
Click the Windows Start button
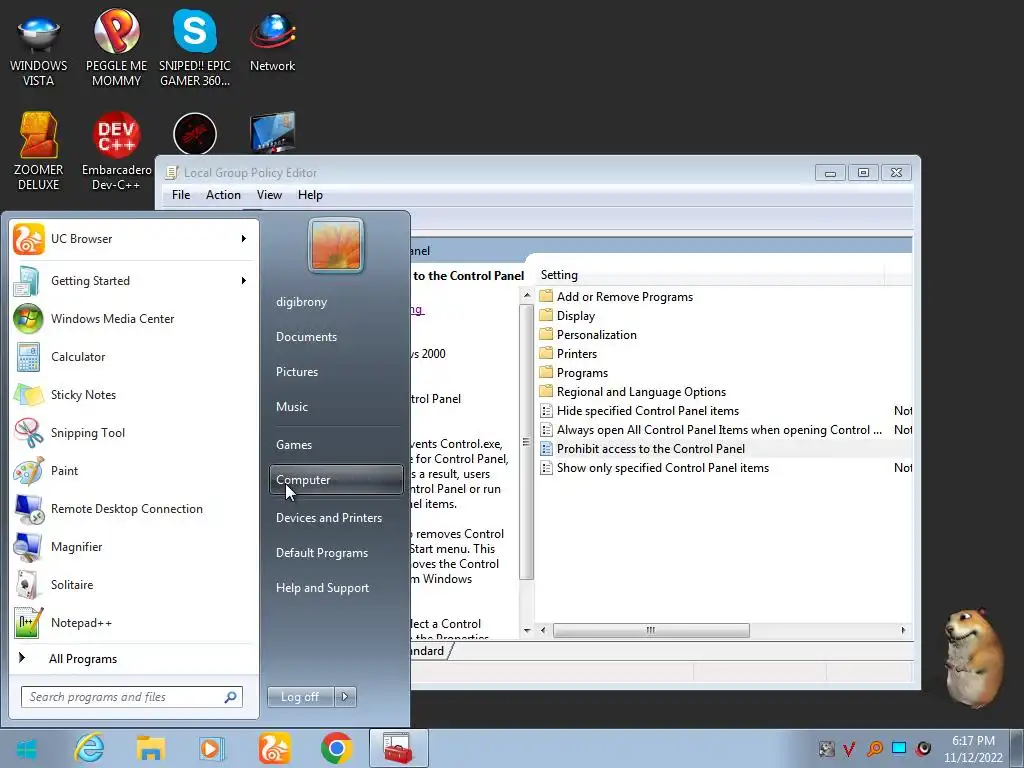[27, 748]
